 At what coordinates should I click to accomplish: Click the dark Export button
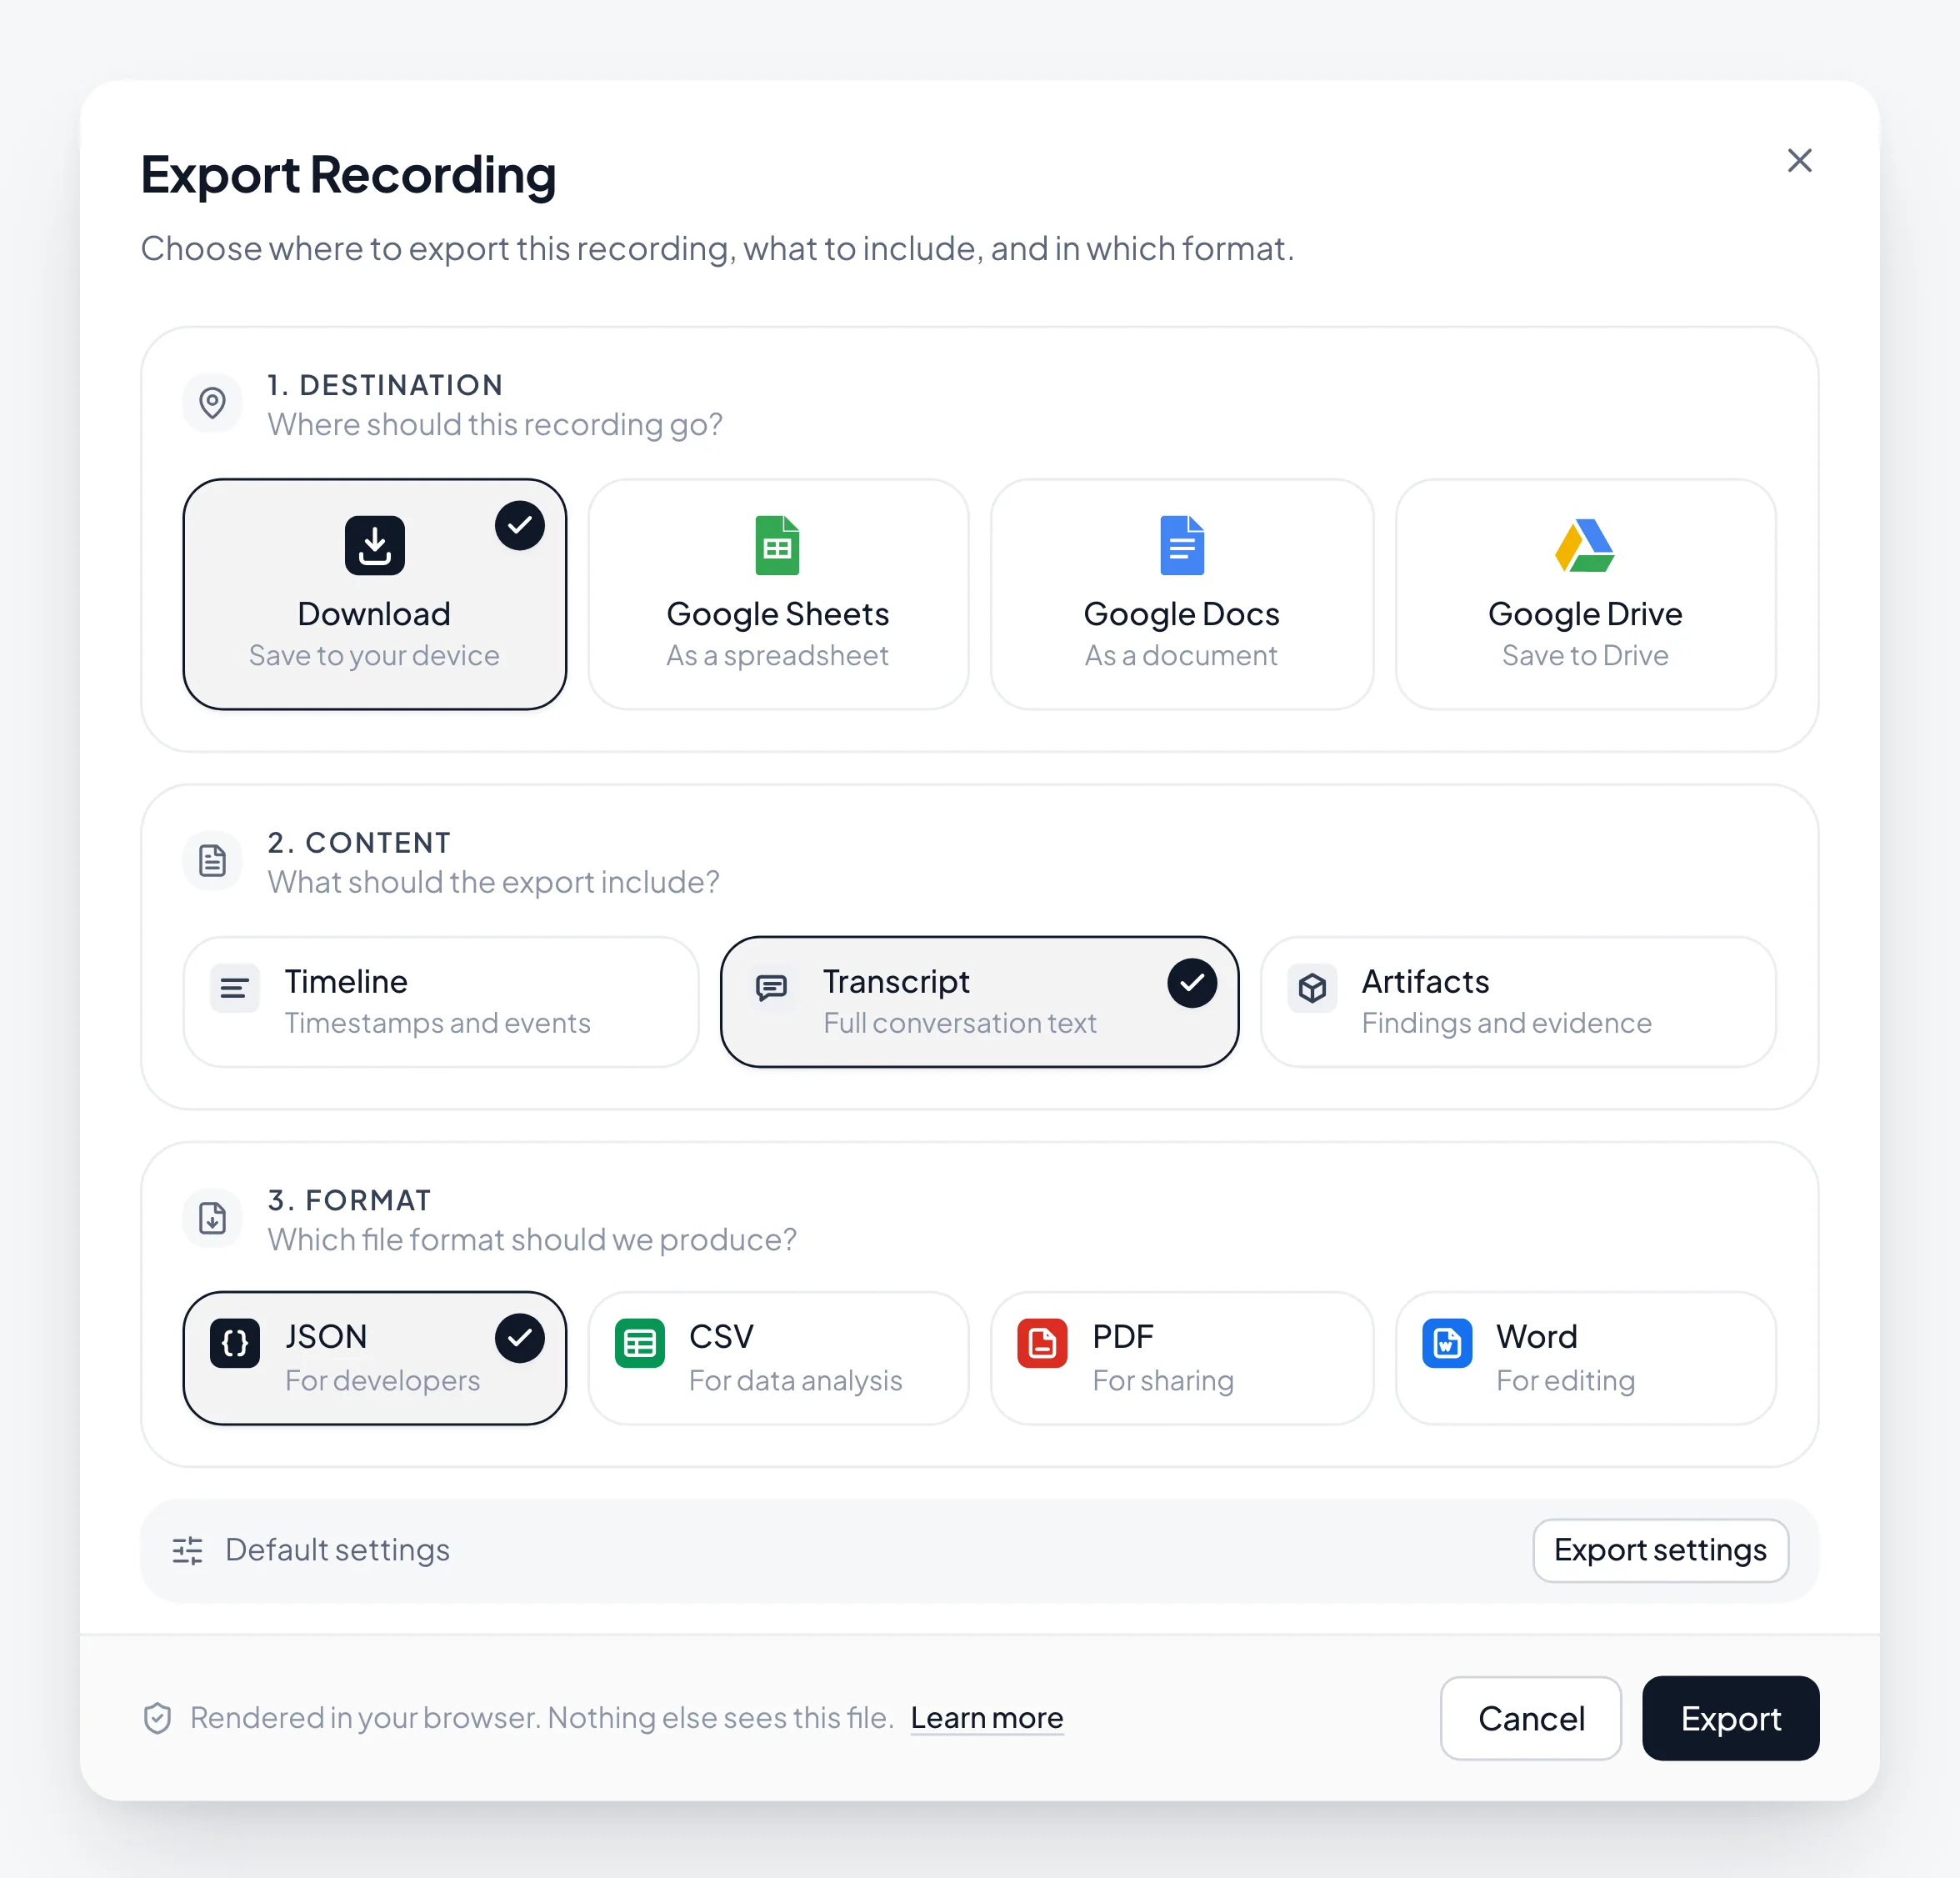(1730, 1718)
